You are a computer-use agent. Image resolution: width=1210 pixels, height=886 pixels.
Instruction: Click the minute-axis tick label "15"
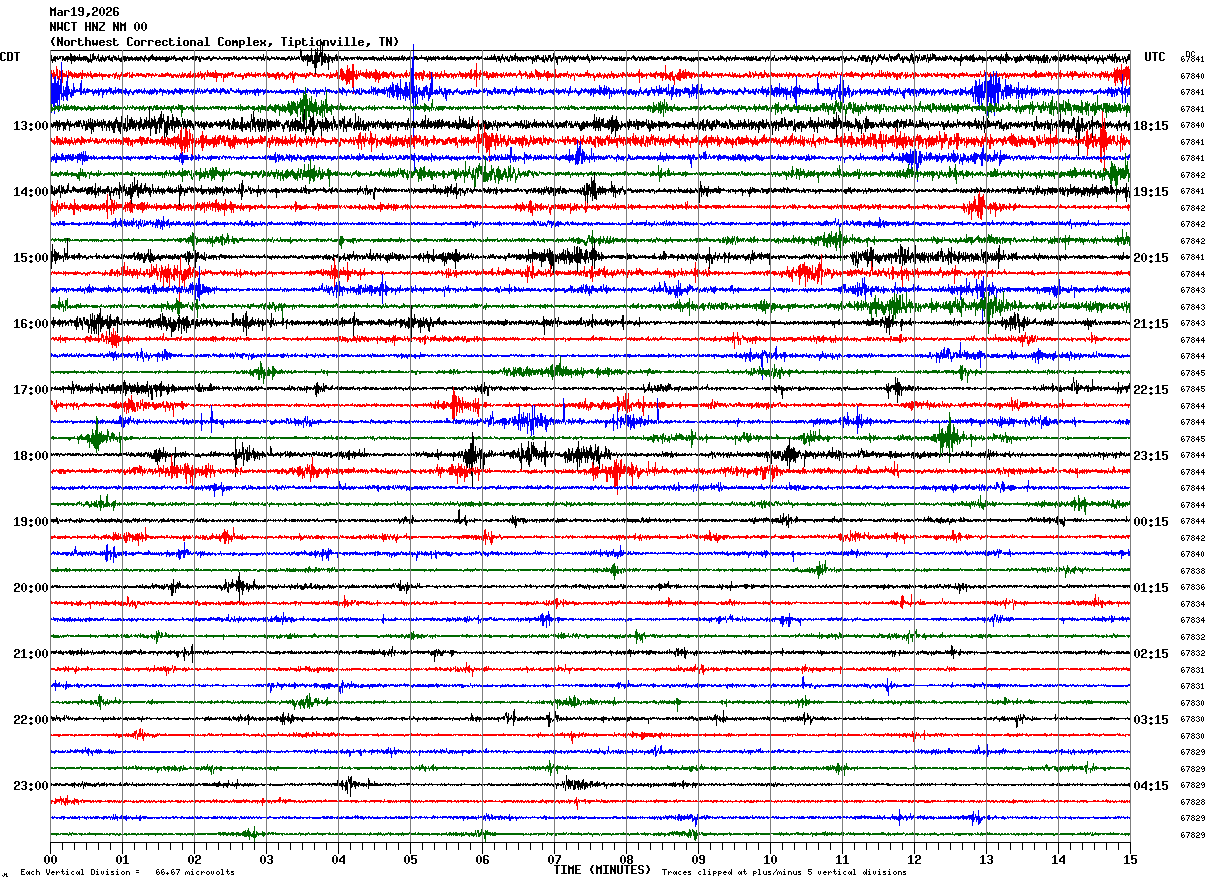coord(1130,860)
